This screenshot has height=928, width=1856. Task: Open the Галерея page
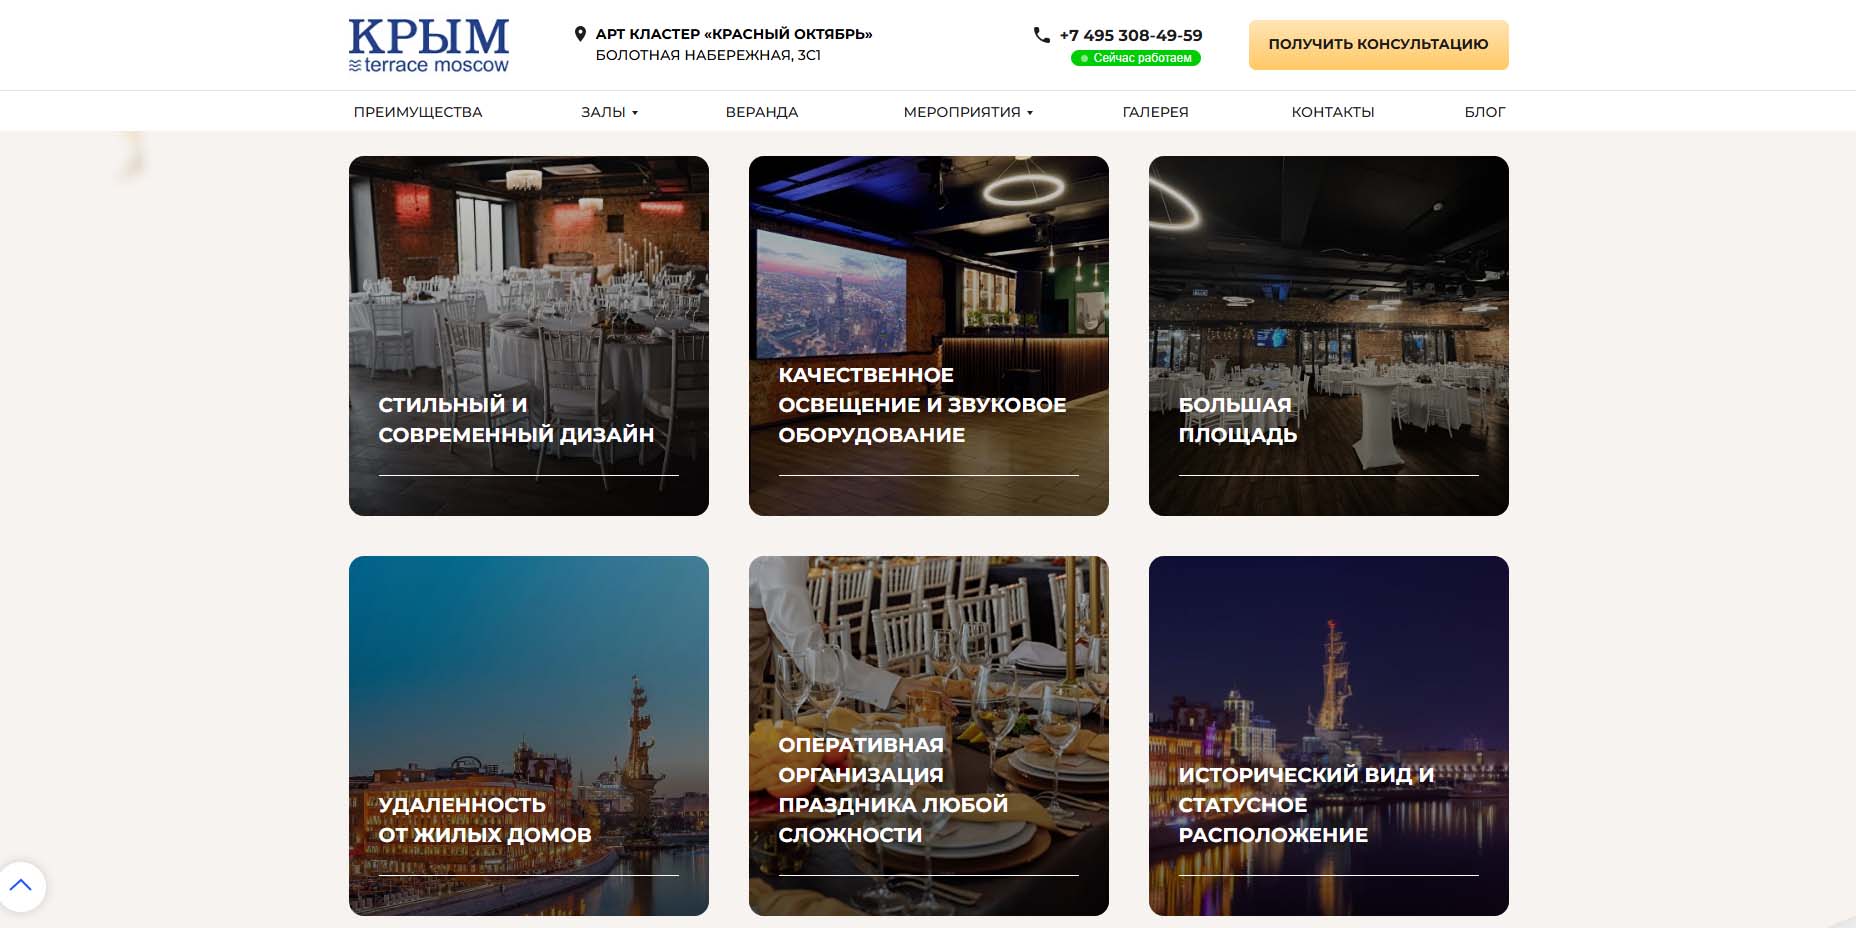click(x=1155, y=112)
